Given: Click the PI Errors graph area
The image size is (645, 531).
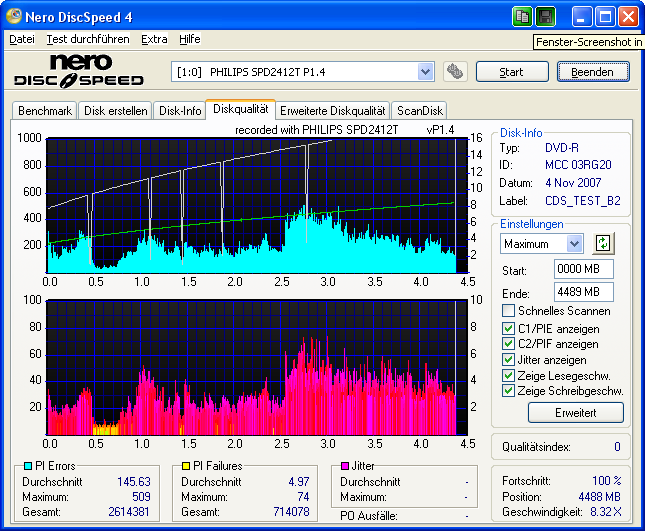Looking at the screenshot, I should pyautogui.click(x=257, y=206).
